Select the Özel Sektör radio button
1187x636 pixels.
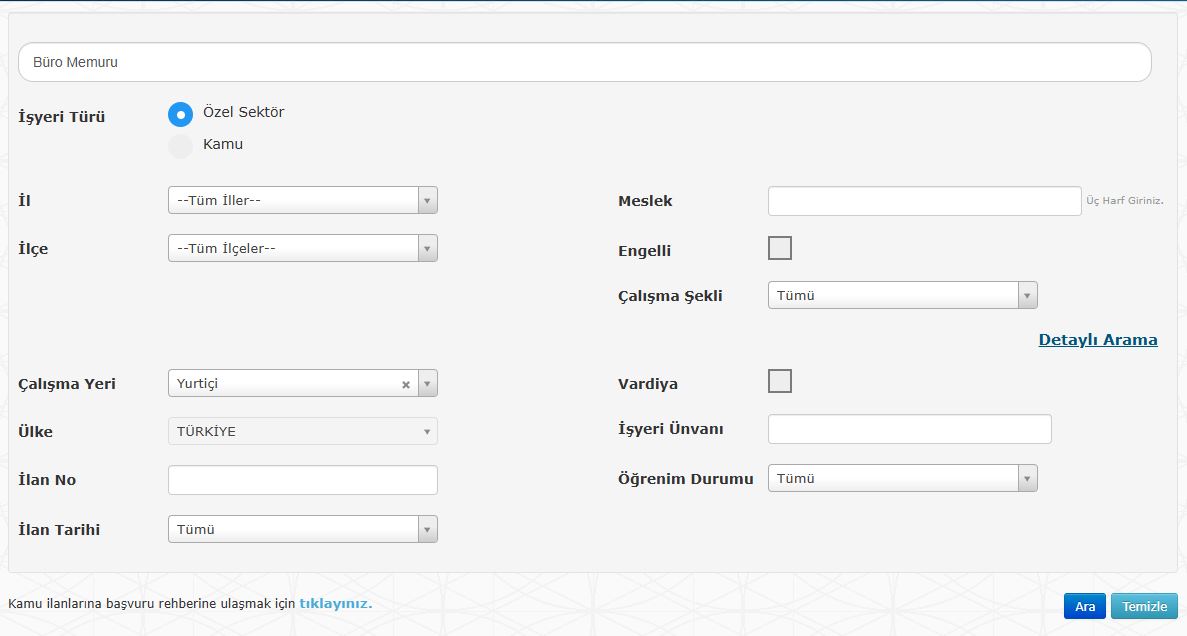pyautogui.click(x=180, y=114)
